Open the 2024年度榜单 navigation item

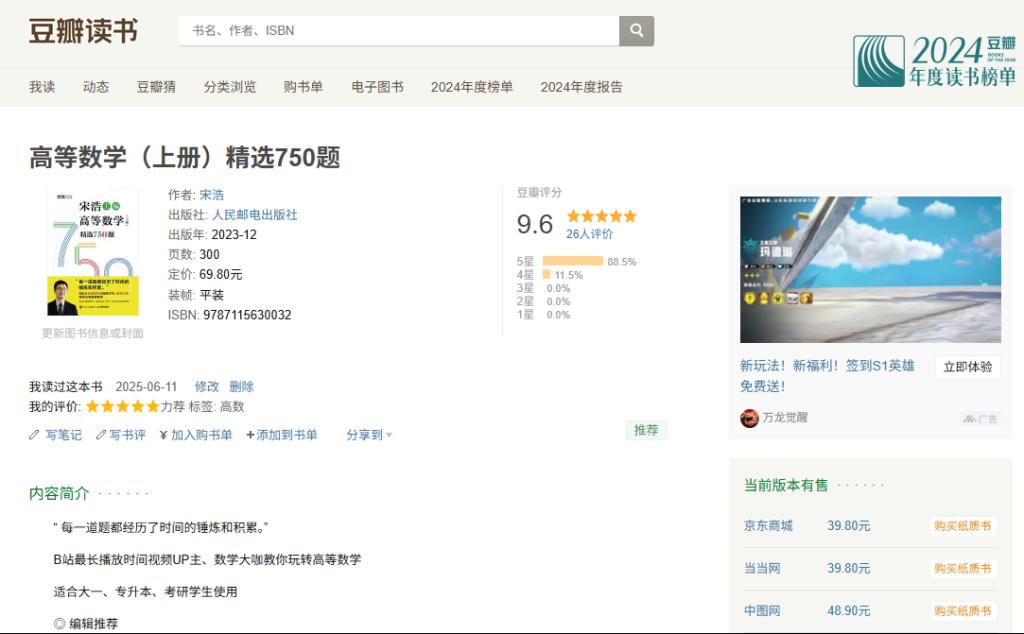(472, 87)
